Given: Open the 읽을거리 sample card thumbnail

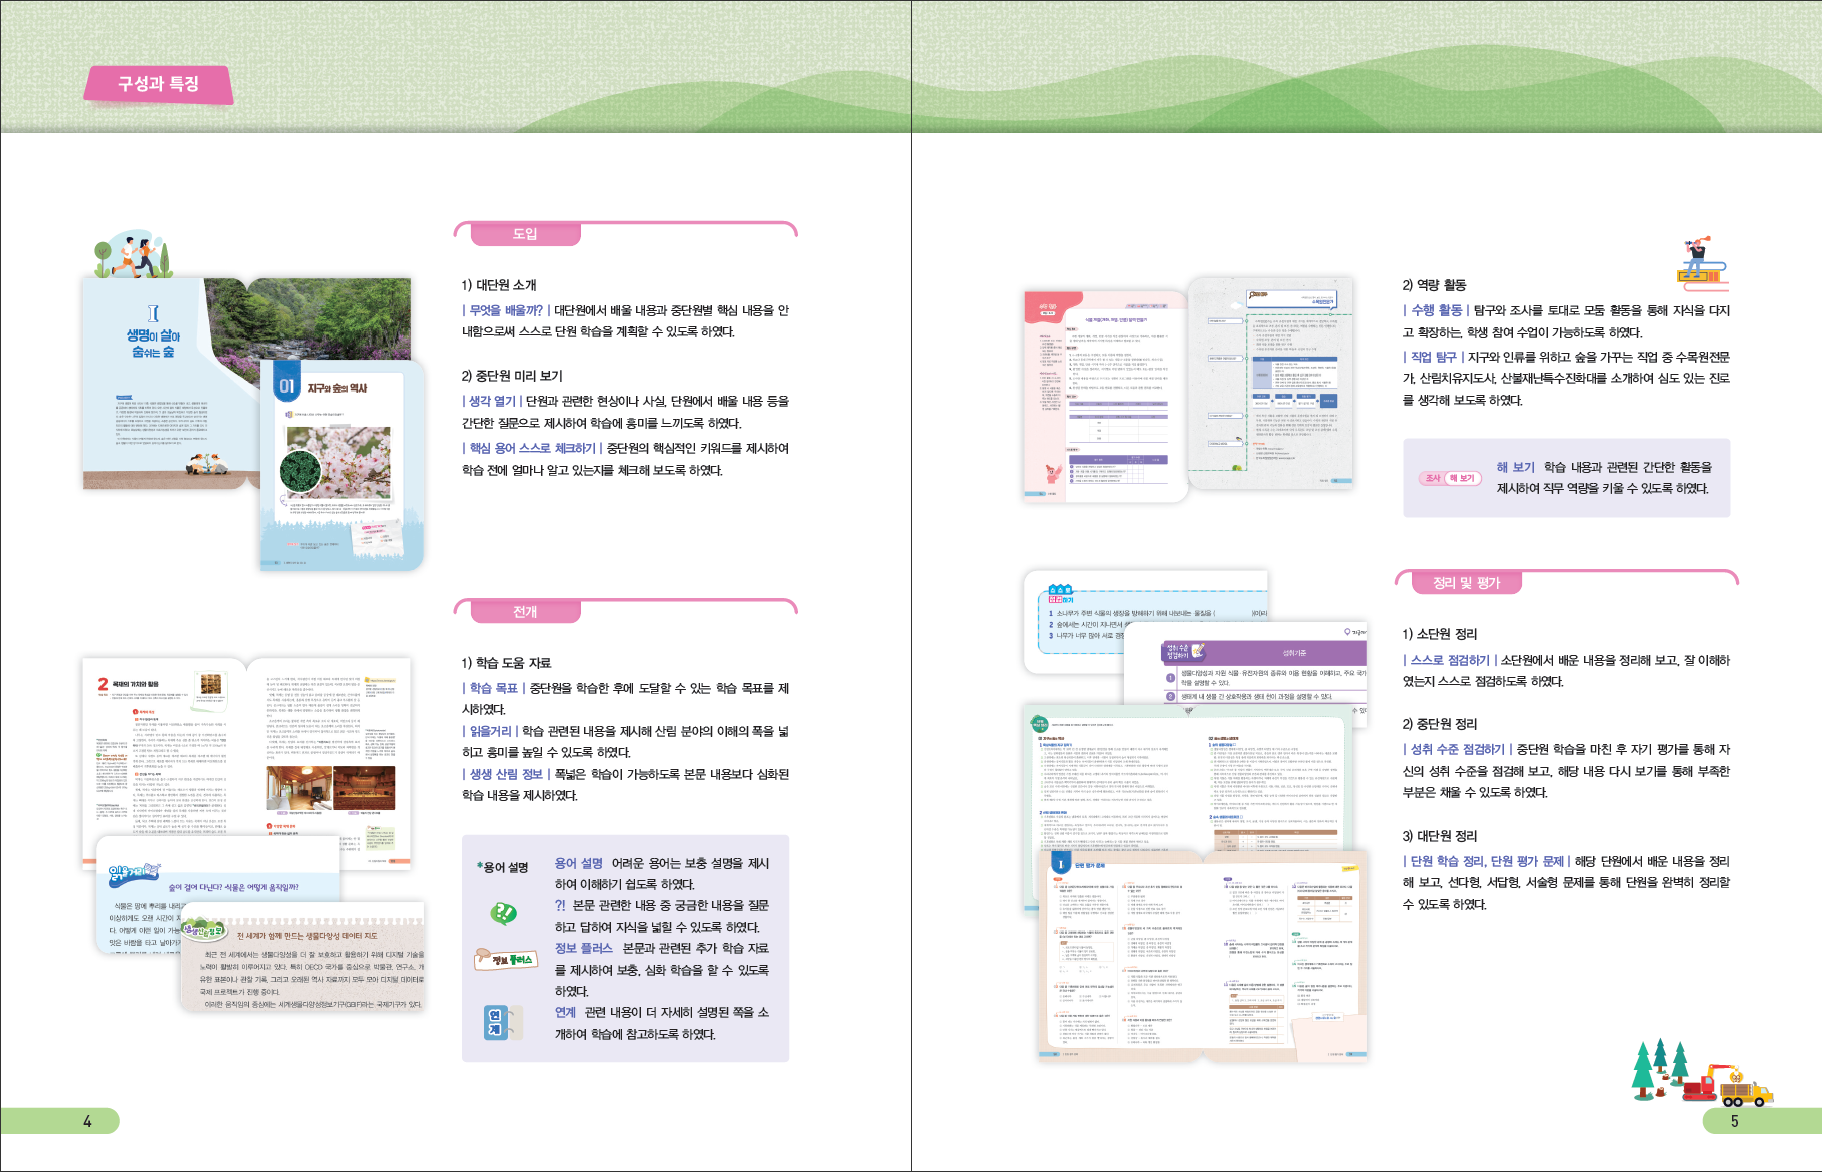Looking at the screenshot, I should [x=217, y=895].
